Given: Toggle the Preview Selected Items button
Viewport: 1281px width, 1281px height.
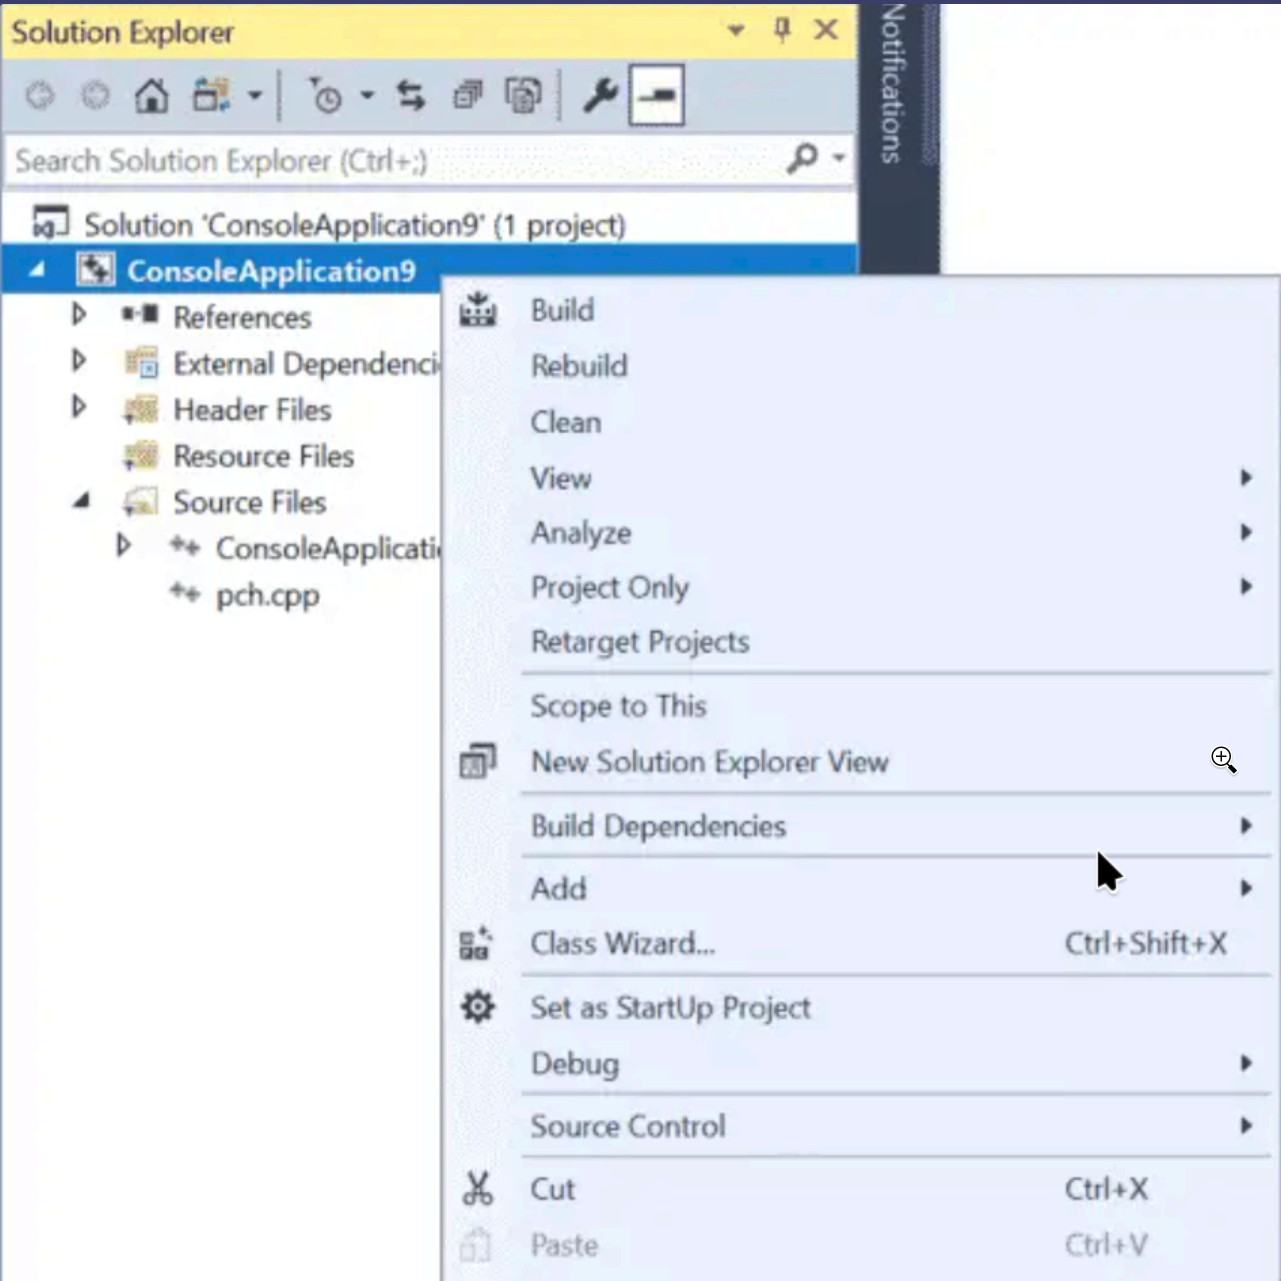Looking at the screenshot, I should [657, 96].
